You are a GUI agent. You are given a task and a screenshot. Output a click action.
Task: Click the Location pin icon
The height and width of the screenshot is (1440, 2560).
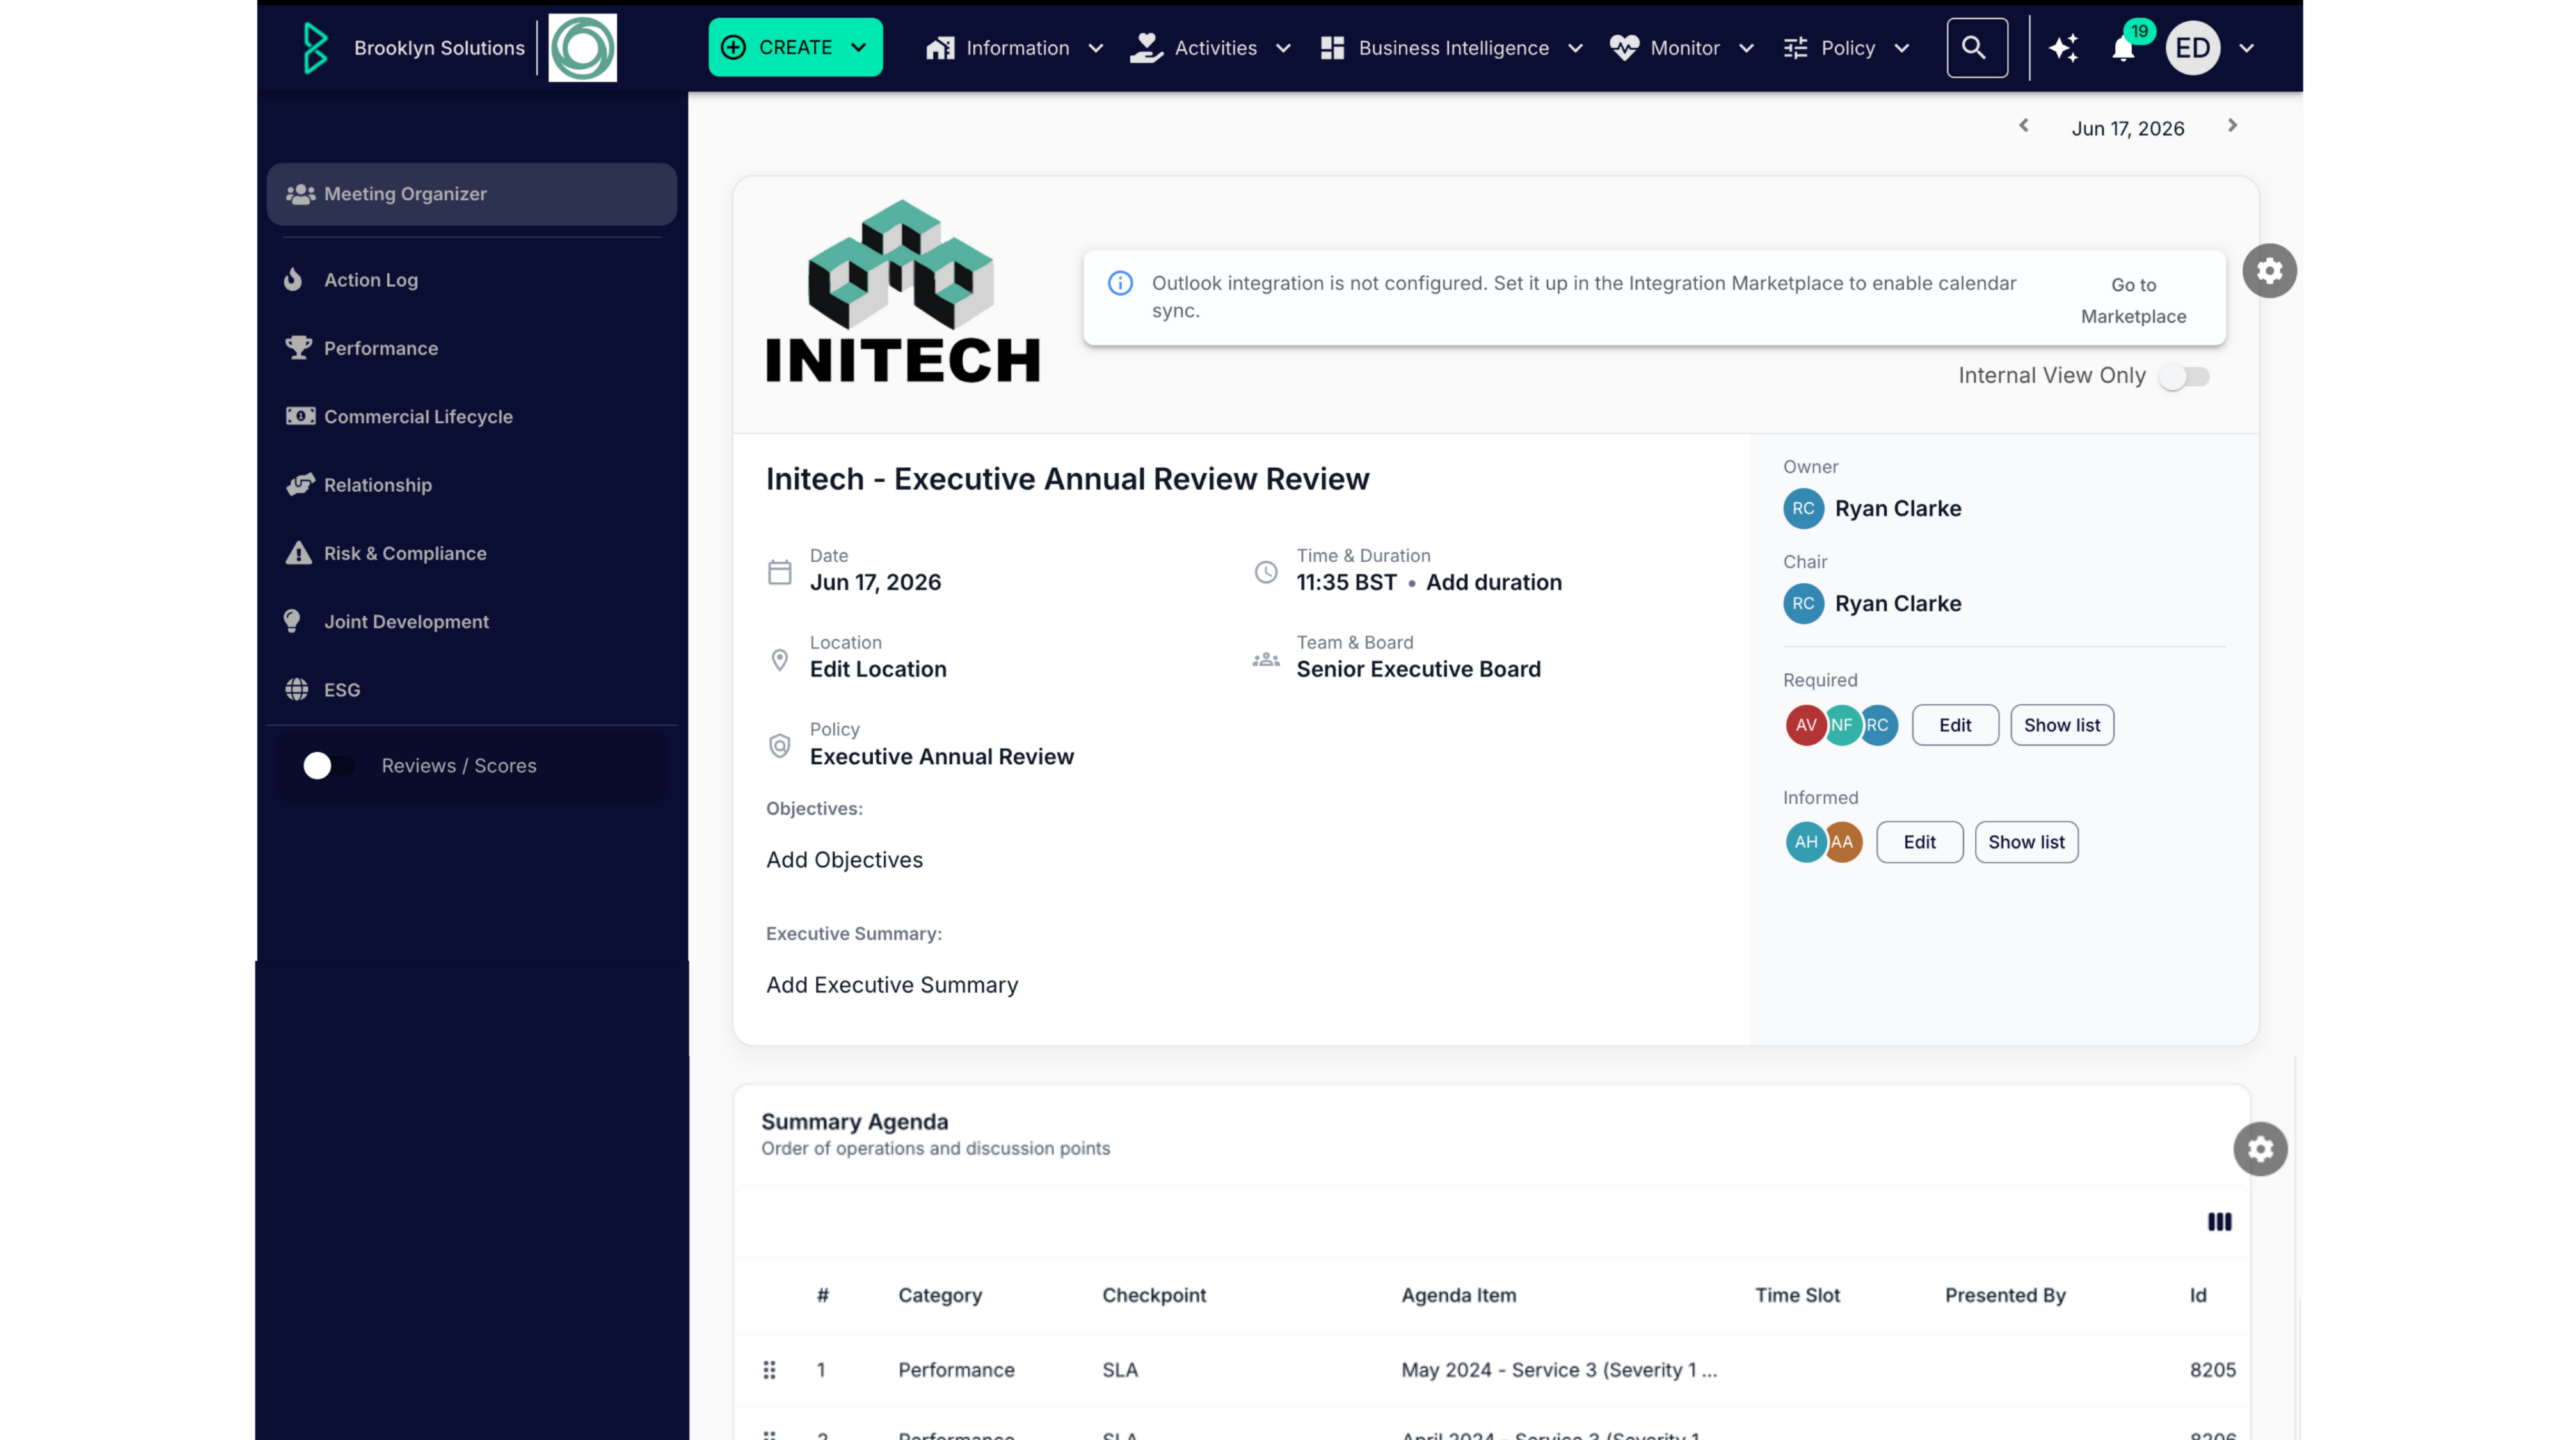point(779,660)
